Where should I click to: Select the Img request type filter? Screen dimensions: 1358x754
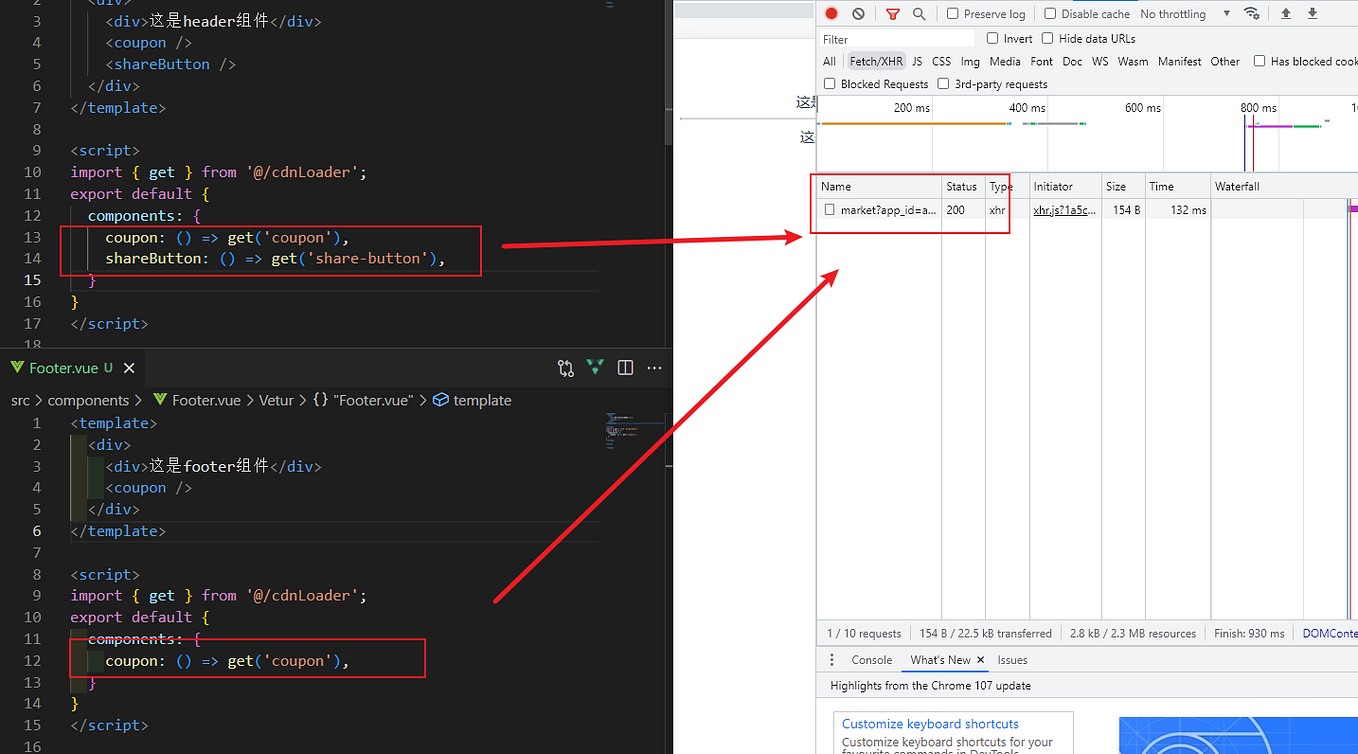pos(970,61)
